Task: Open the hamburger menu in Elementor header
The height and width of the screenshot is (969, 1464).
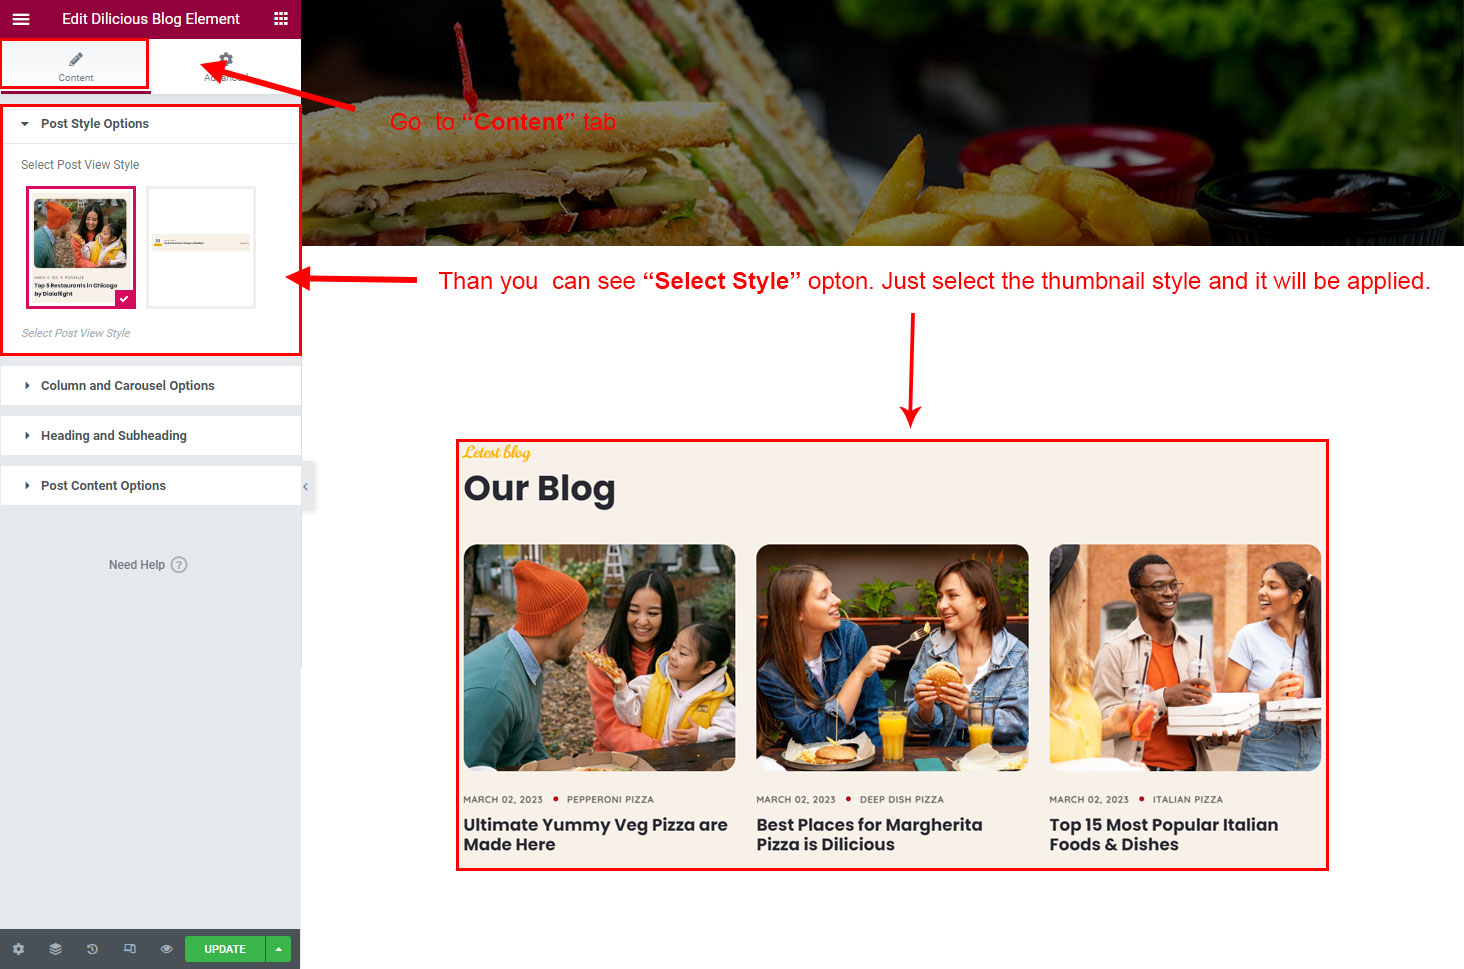Action: tap(21, 19)
